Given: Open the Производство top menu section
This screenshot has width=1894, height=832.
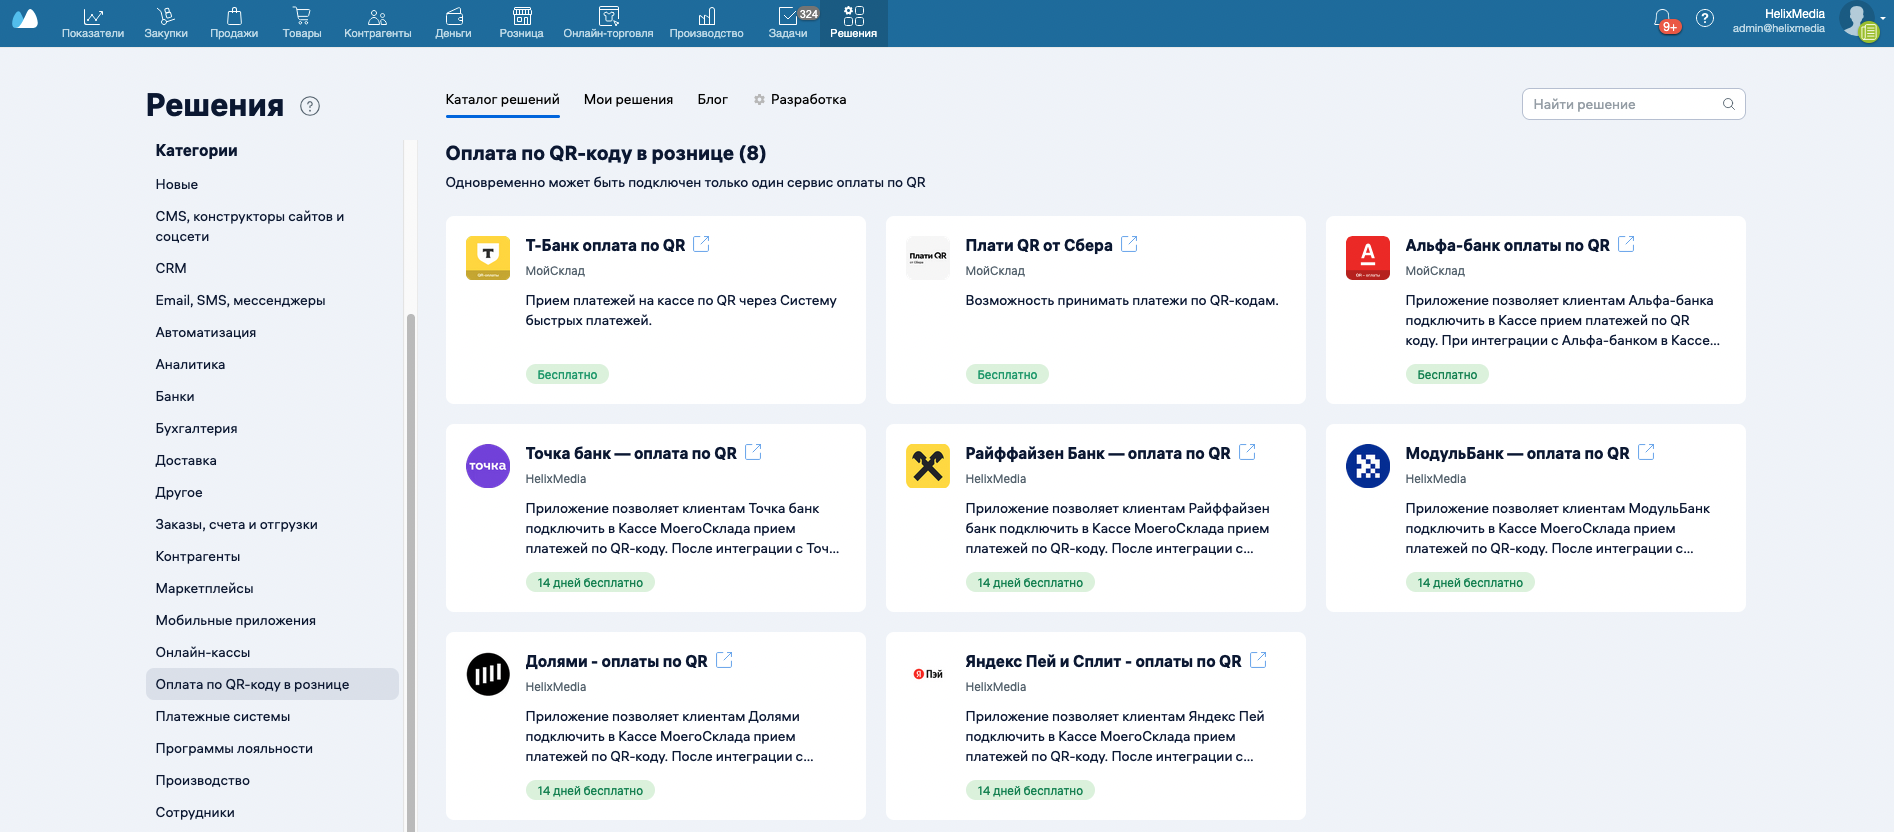Looking at the screenshot, I should click(x=707, y=23).
